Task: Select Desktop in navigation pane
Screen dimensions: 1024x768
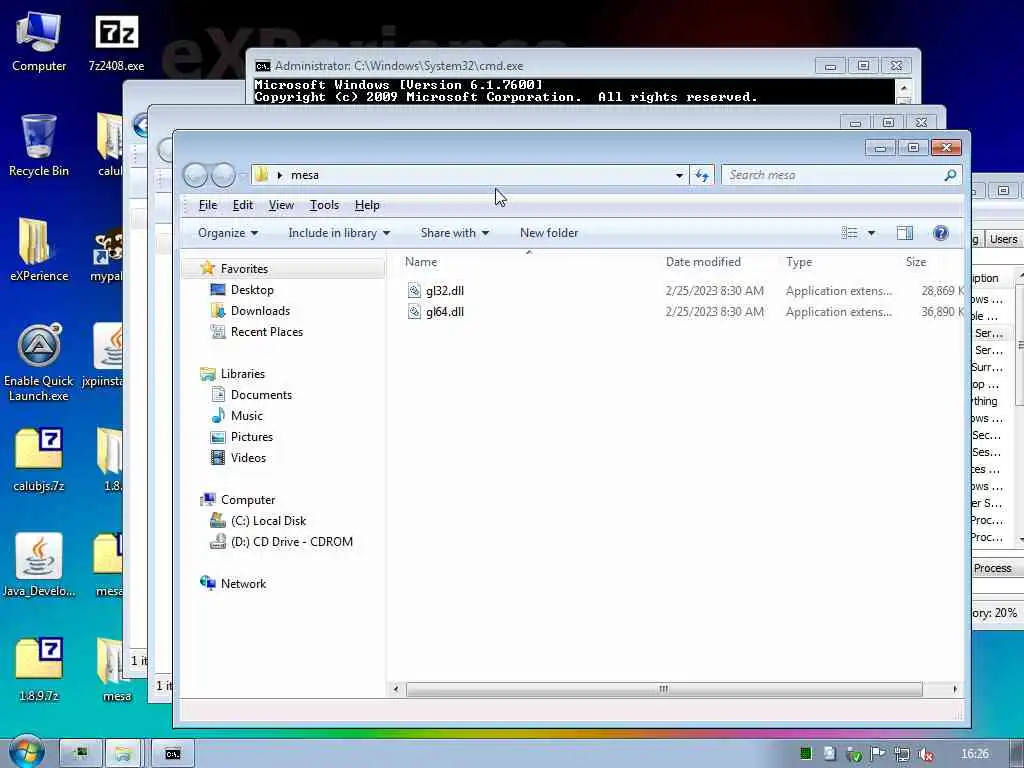Action: [252, 290]
